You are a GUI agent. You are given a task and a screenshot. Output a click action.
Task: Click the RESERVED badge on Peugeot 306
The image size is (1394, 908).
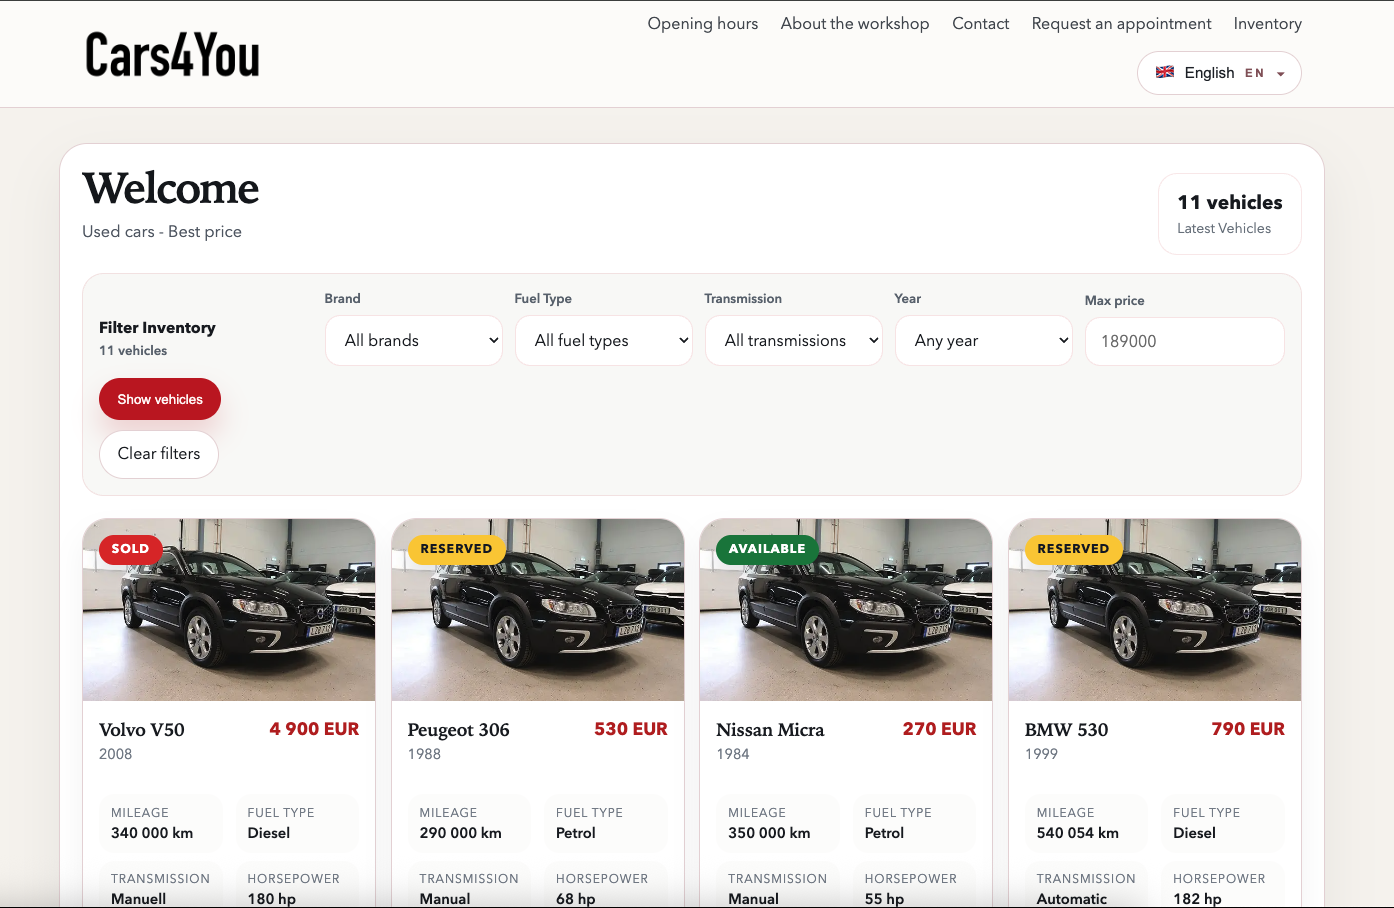[456, 549]
